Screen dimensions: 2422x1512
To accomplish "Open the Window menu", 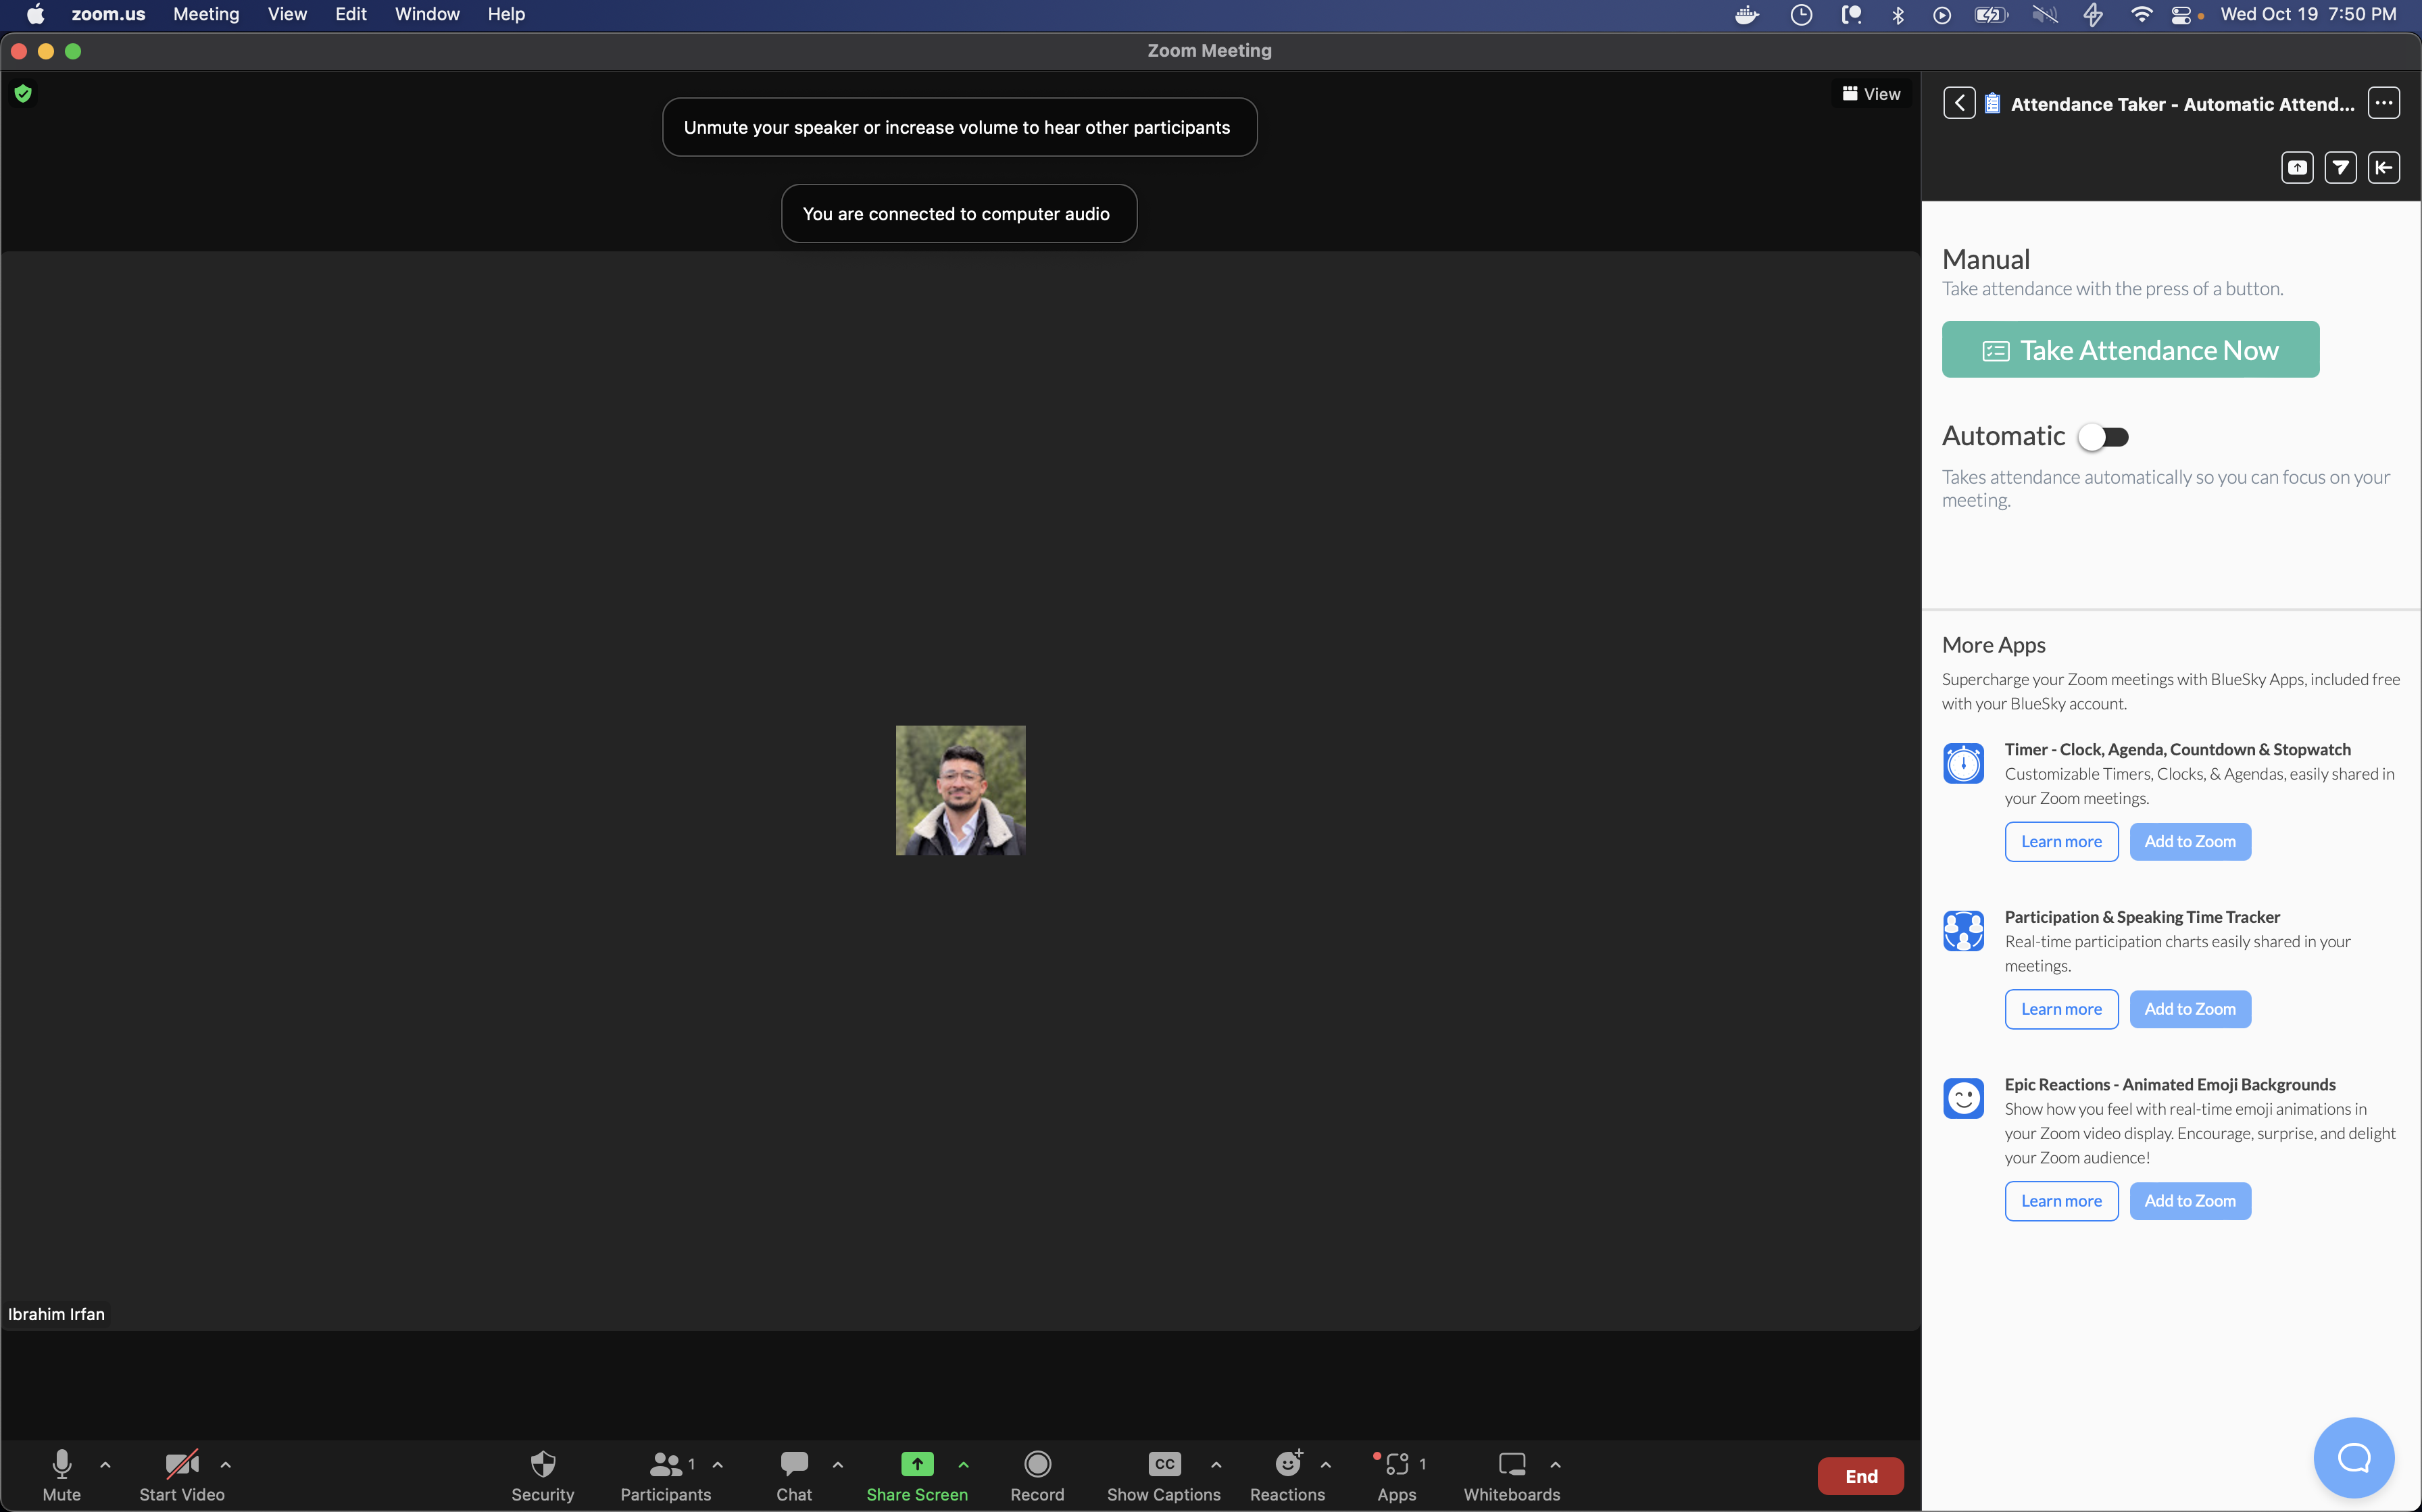I will pyautogui.click(x=427, y=14).
